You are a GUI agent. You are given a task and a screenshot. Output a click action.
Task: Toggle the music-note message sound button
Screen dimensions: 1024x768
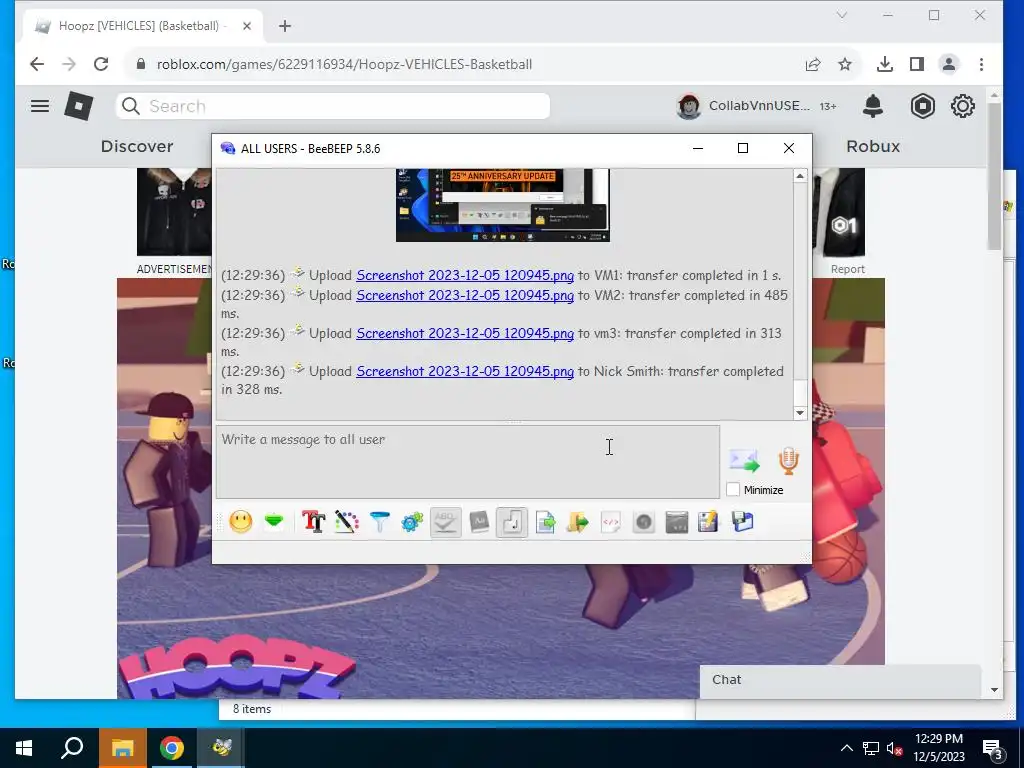(512, 522)
